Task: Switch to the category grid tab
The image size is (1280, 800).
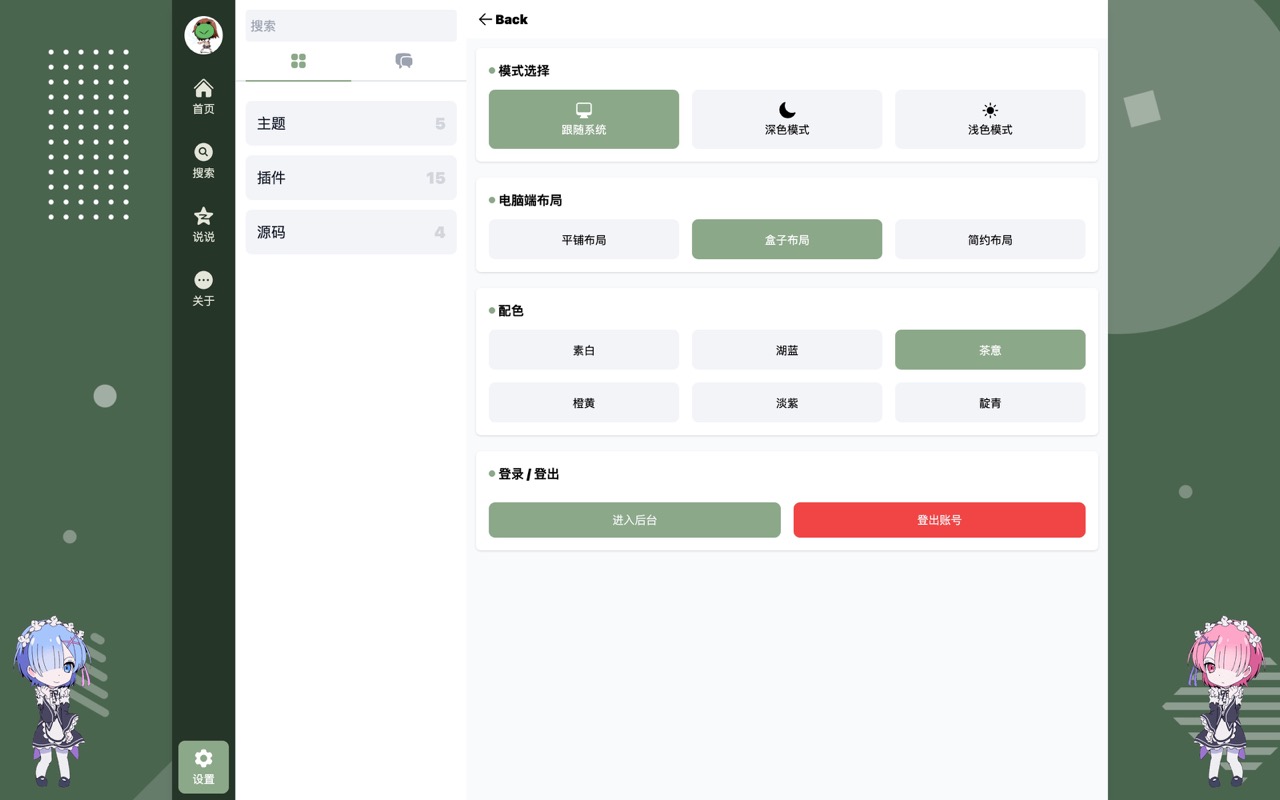Action: 298,61
